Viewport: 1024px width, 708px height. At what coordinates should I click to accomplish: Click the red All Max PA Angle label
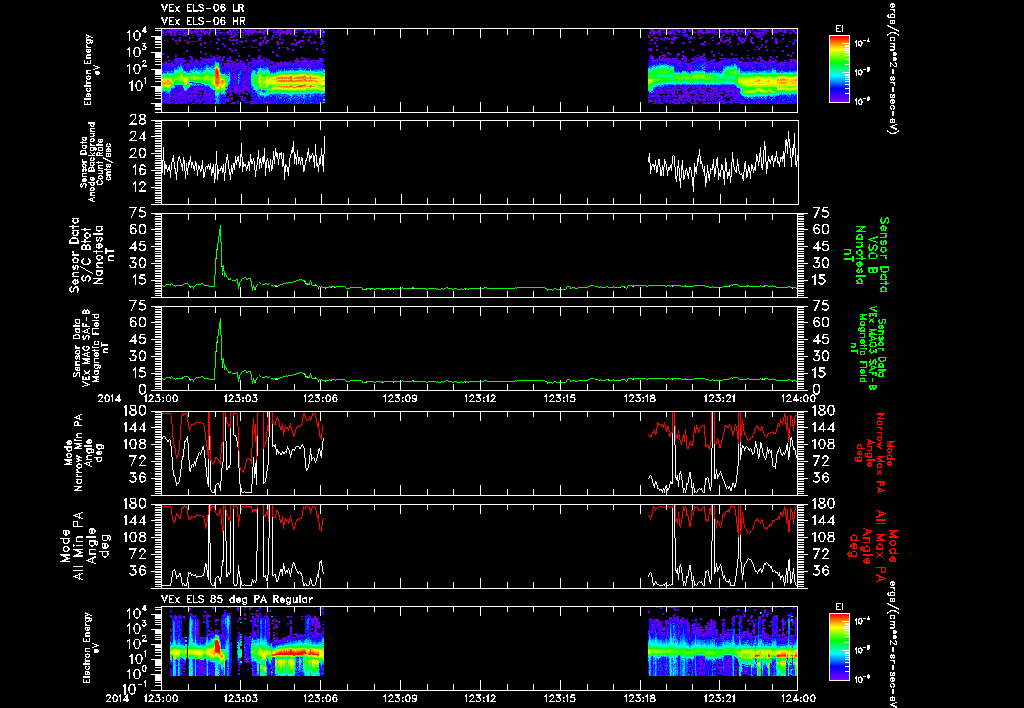point(873,545)
